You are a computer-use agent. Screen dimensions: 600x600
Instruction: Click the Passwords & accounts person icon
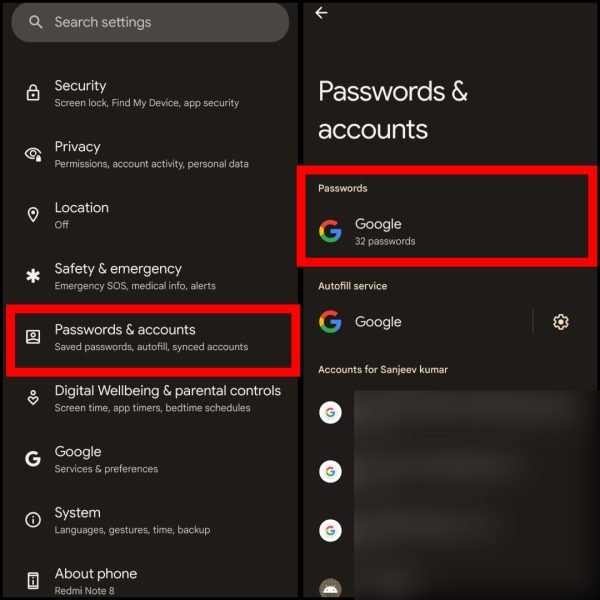coord(33,337)
